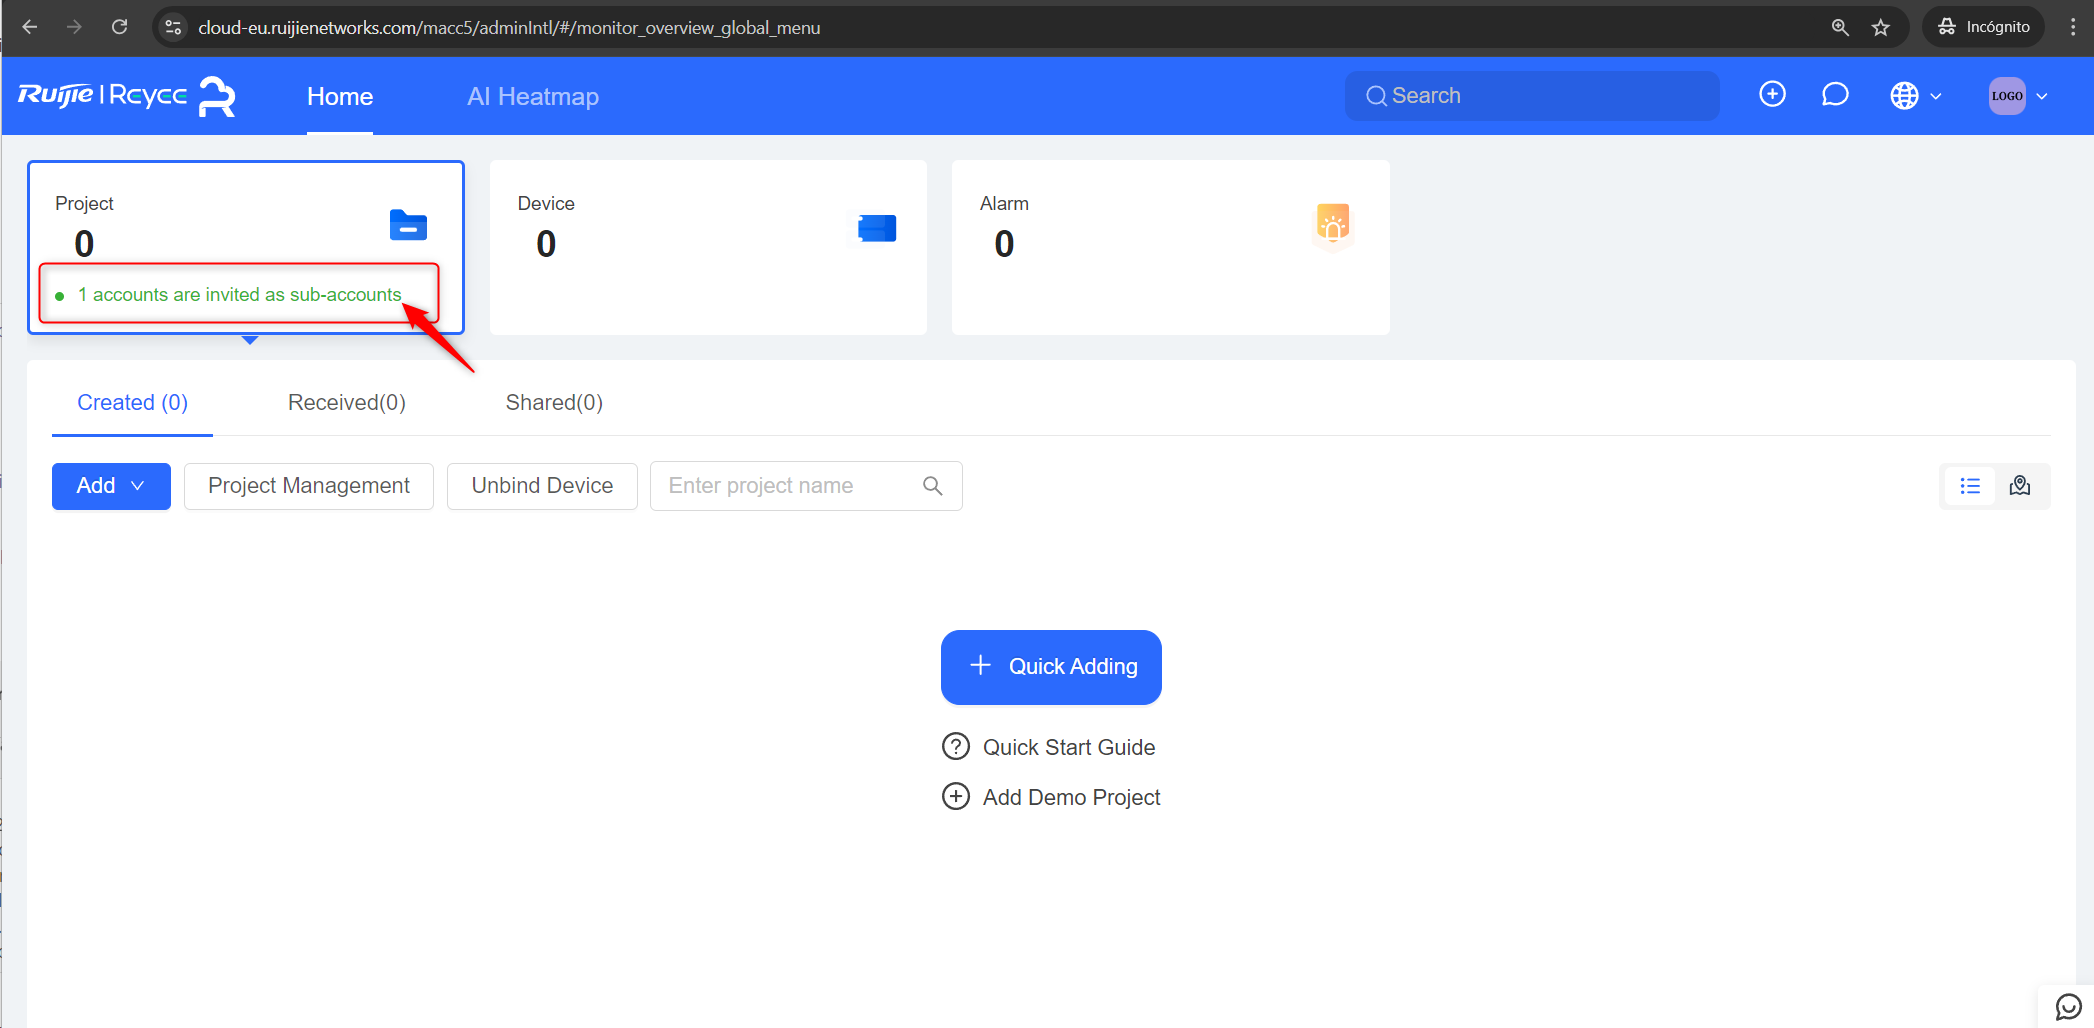Go back in browser
This screenshot has height=1028, width=2094.
click(30, 27)
